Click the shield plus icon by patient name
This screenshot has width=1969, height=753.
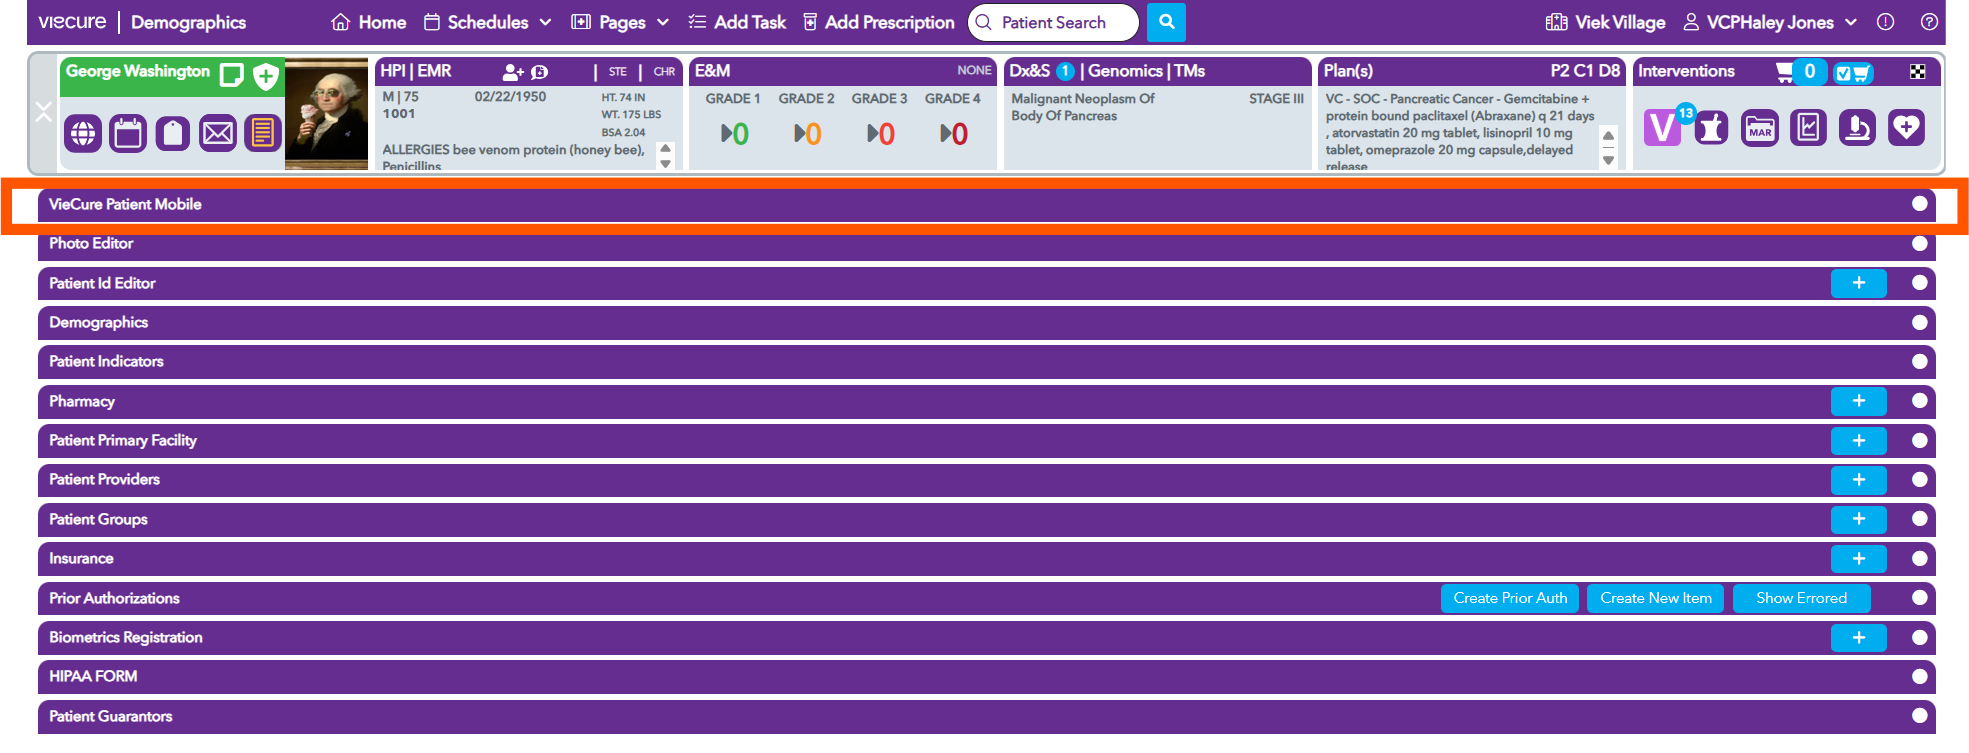(266, 76)
